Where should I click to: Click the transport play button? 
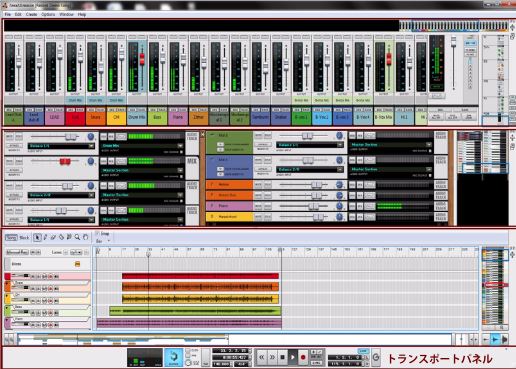point(292,357)
